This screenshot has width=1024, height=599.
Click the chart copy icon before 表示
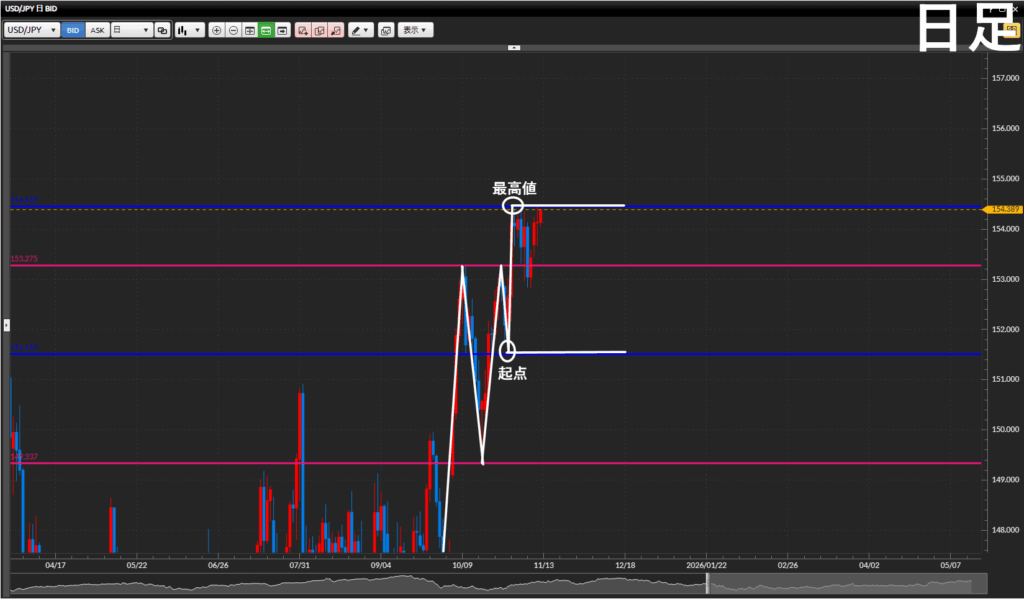click(385, 31)
